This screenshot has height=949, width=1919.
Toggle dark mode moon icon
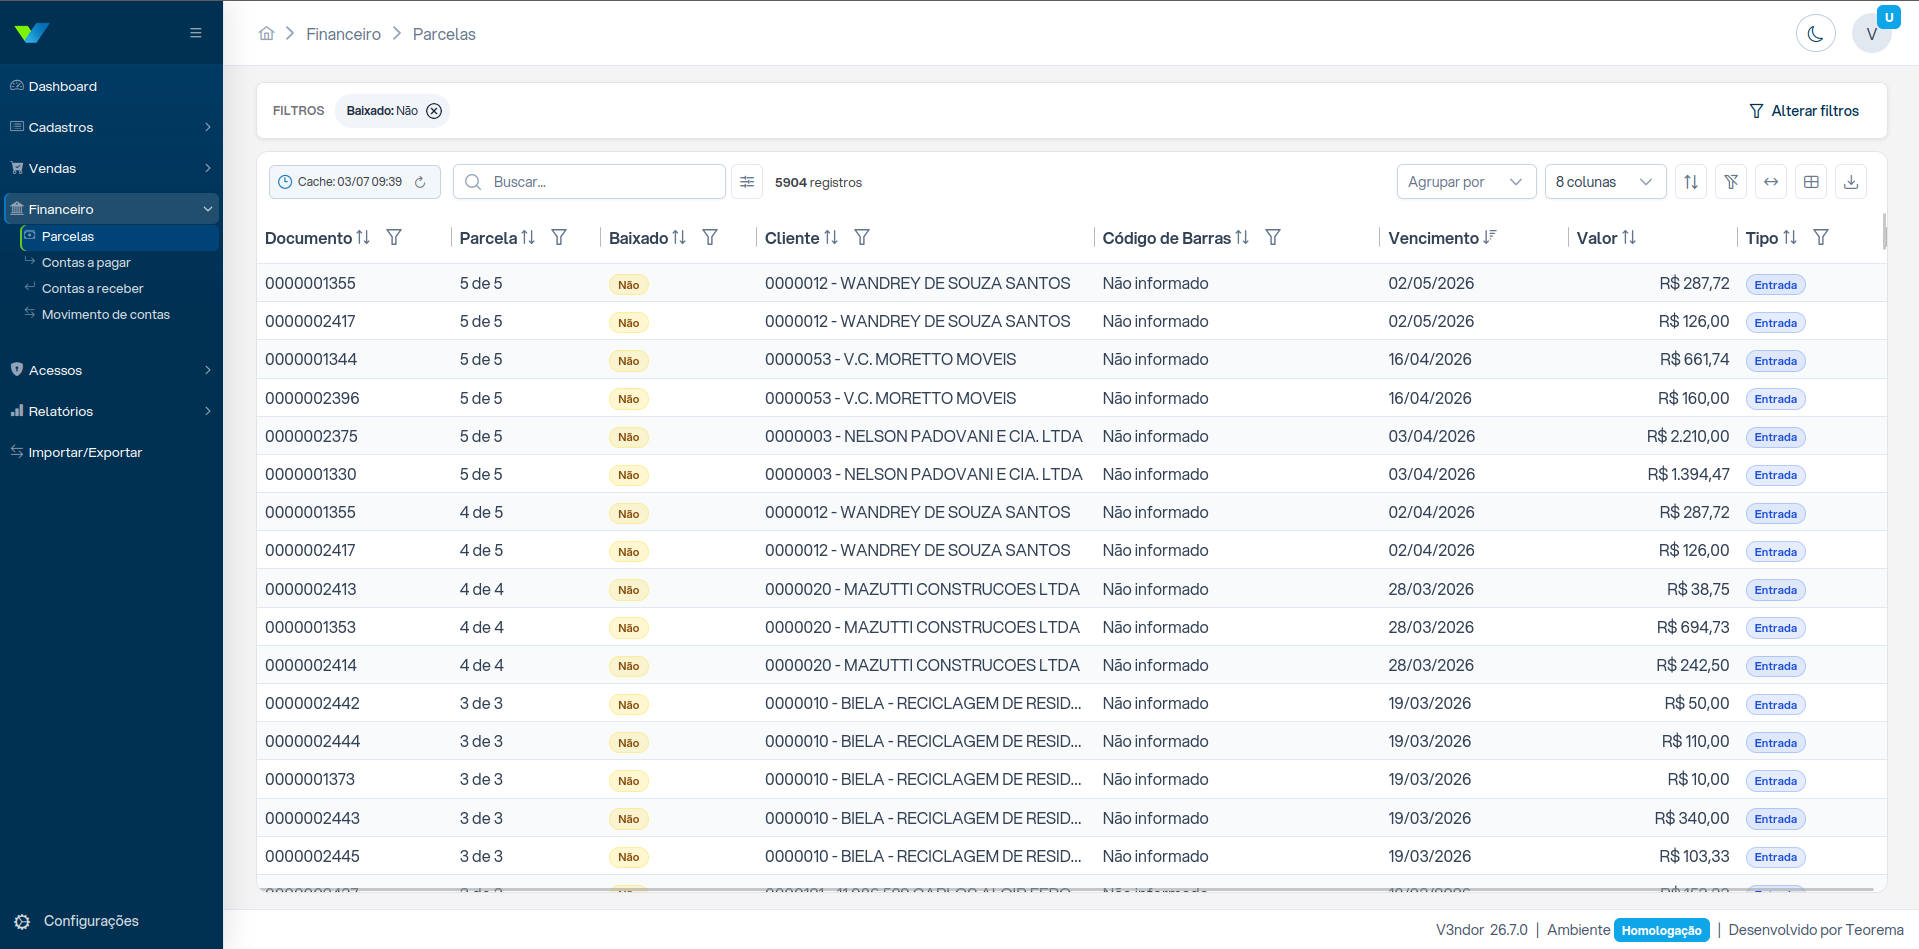pos(1815,34)
